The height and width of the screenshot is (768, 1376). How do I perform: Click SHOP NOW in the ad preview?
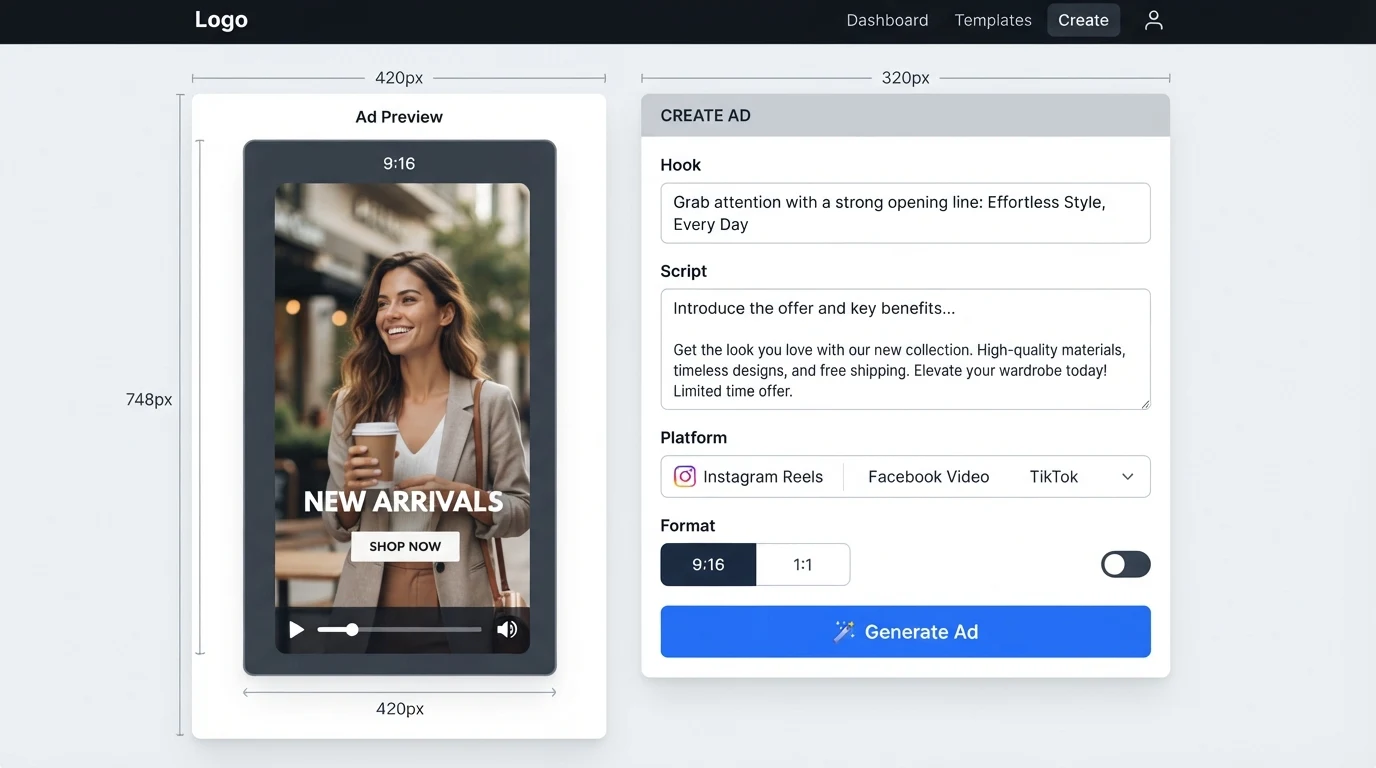405,546
